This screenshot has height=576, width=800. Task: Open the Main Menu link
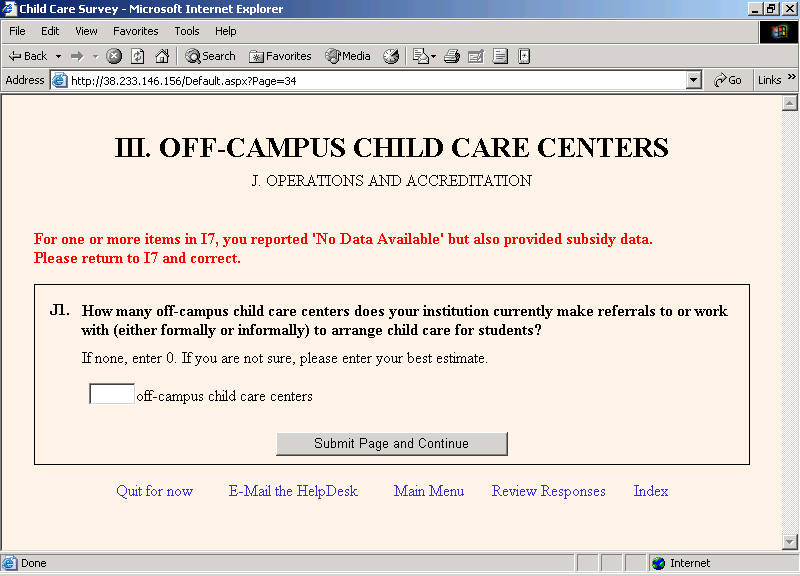[429, 491]
